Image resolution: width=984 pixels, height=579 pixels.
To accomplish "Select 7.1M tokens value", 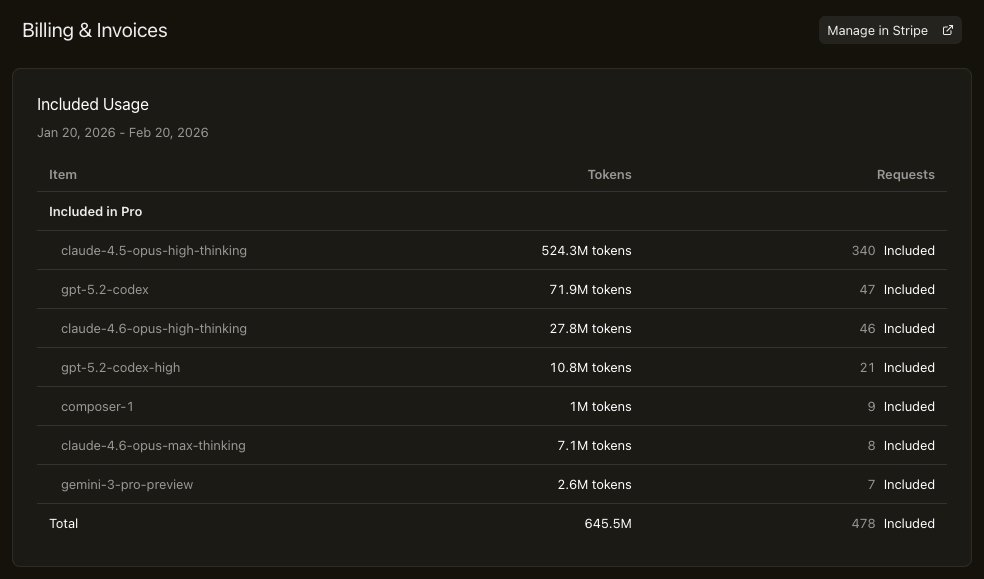I will (594, 445).
